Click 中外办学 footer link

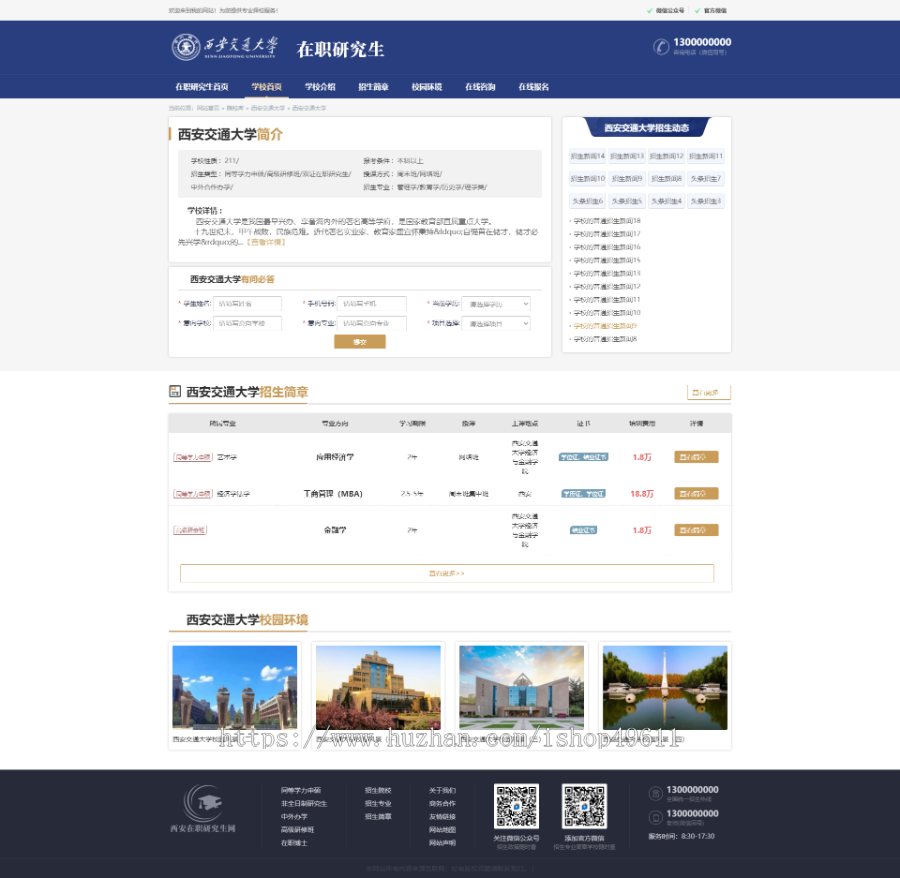click(x=294, y=817)
